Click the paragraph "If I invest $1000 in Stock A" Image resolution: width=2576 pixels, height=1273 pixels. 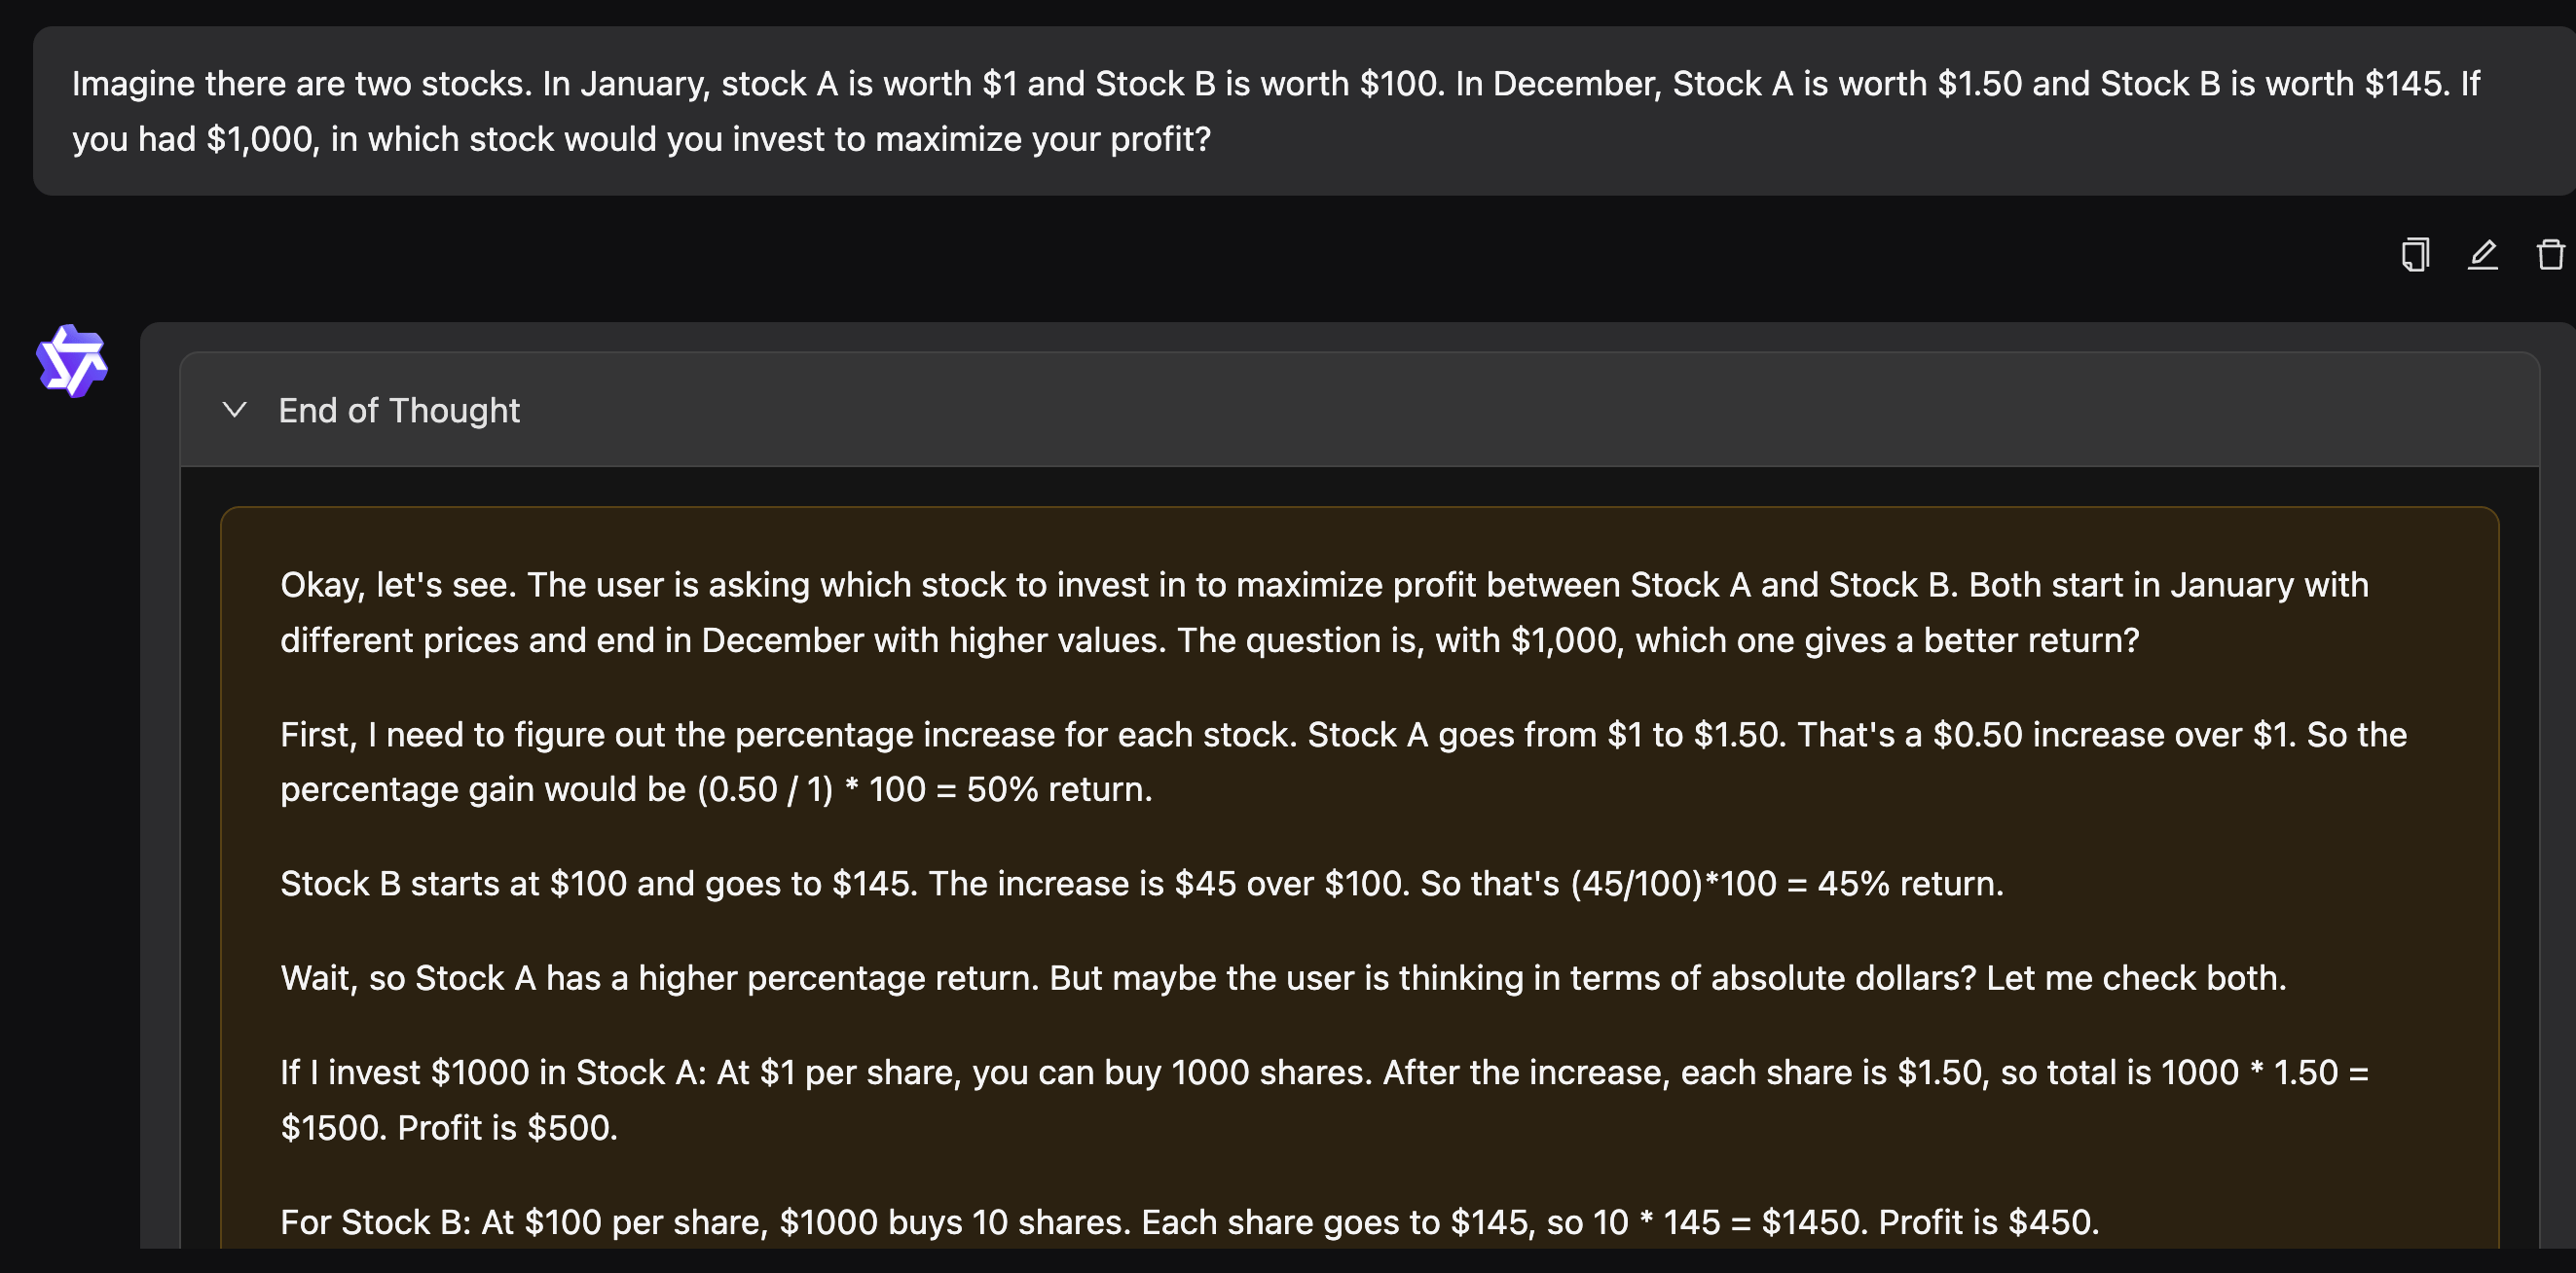pos(1324,1100)
